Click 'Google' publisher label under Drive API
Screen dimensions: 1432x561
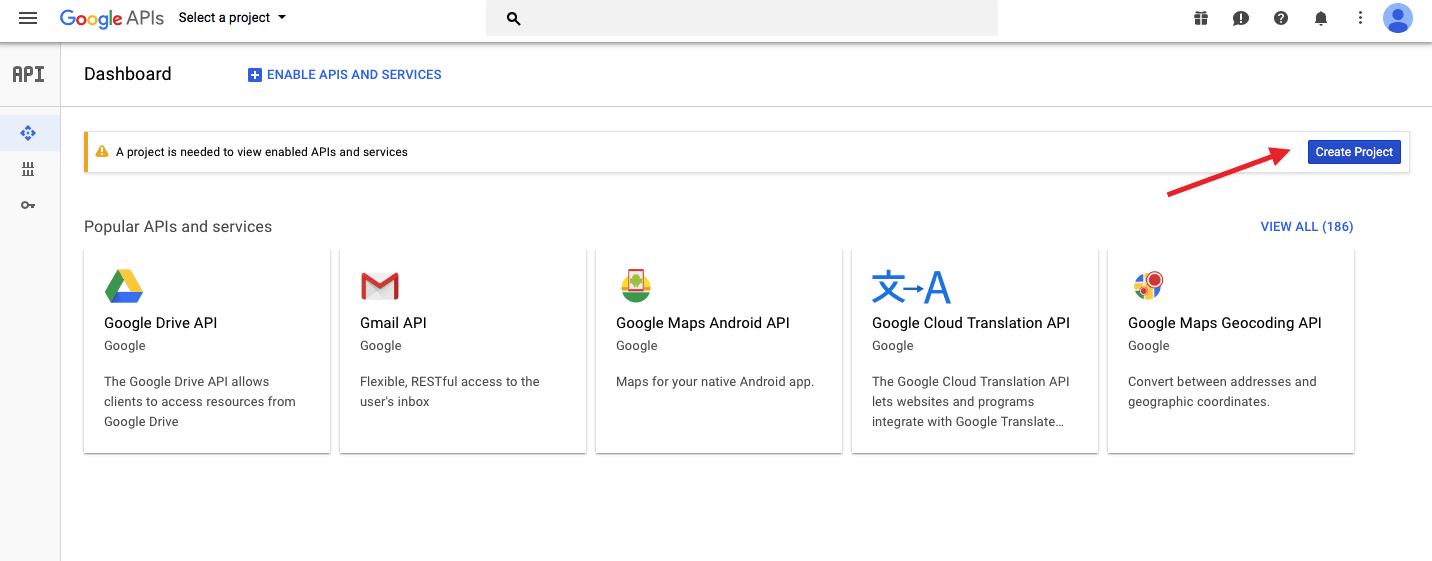(x=125, y=346)
